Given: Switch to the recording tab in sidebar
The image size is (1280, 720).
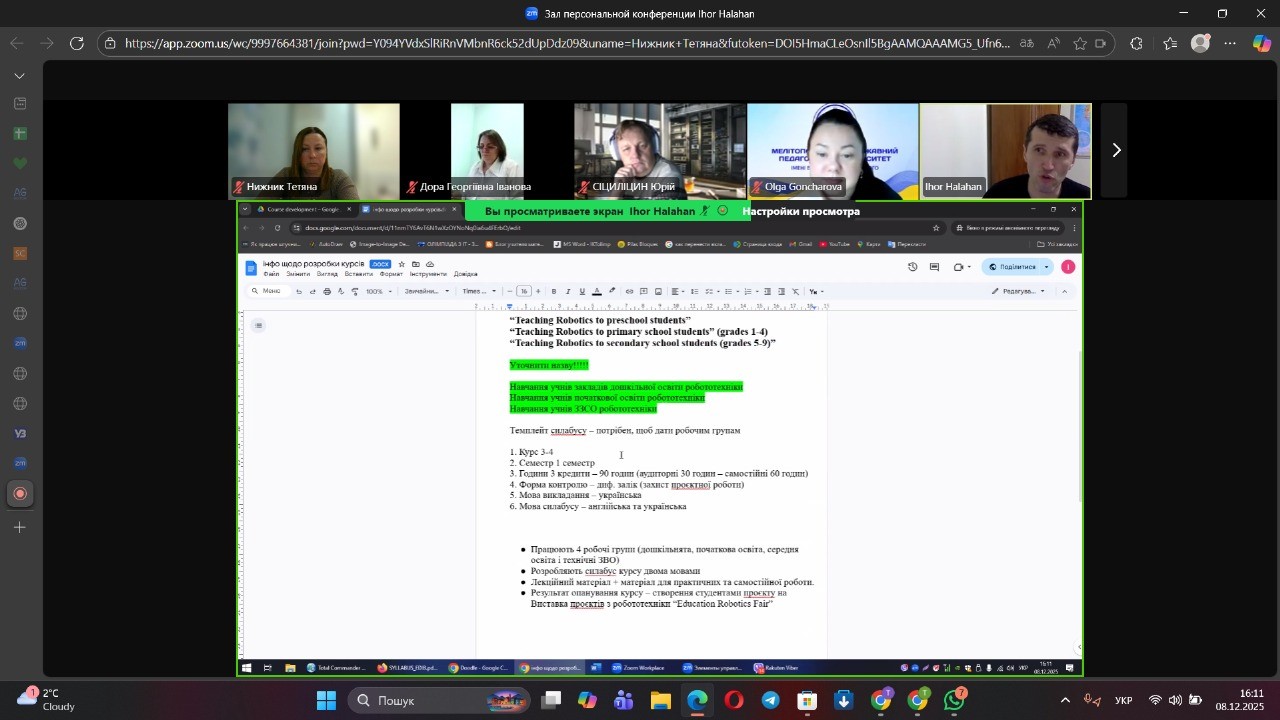Looking at the screenshot, I should coord(20,494).
